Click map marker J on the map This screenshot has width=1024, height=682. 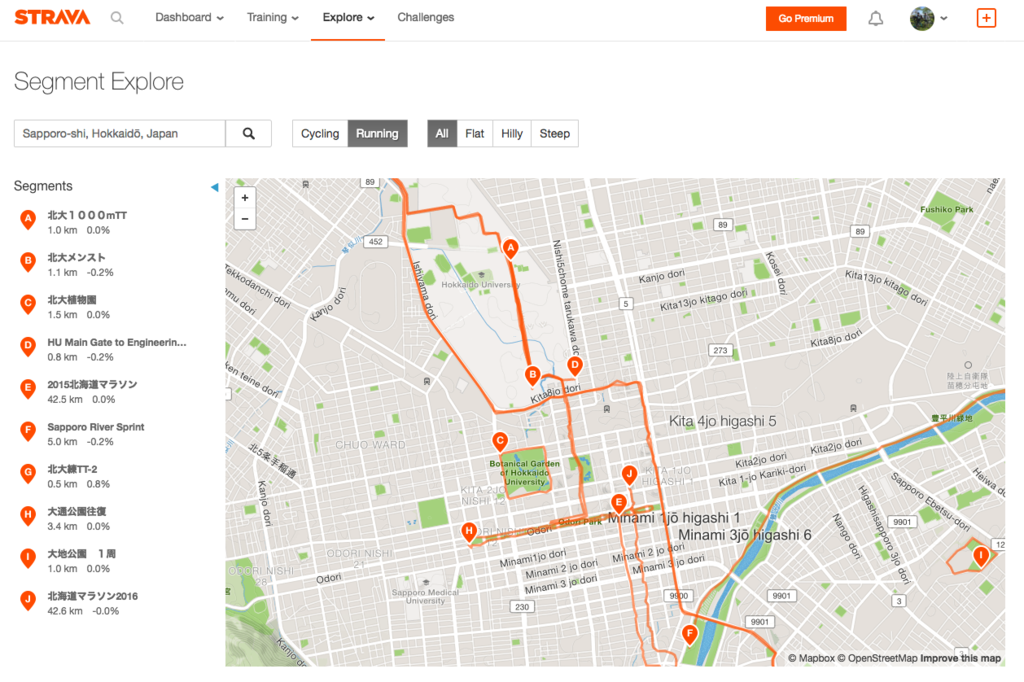pos(630,474)
